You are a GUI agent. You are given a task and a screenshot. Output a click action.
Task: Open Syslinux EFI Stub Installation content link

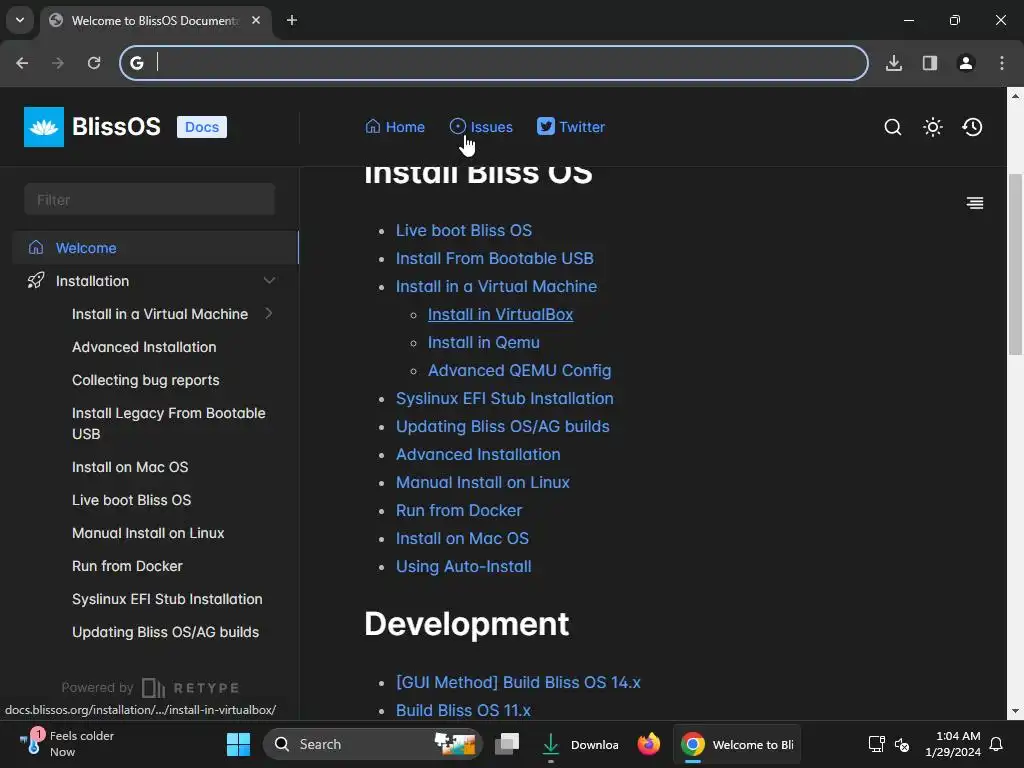point(504,398)
